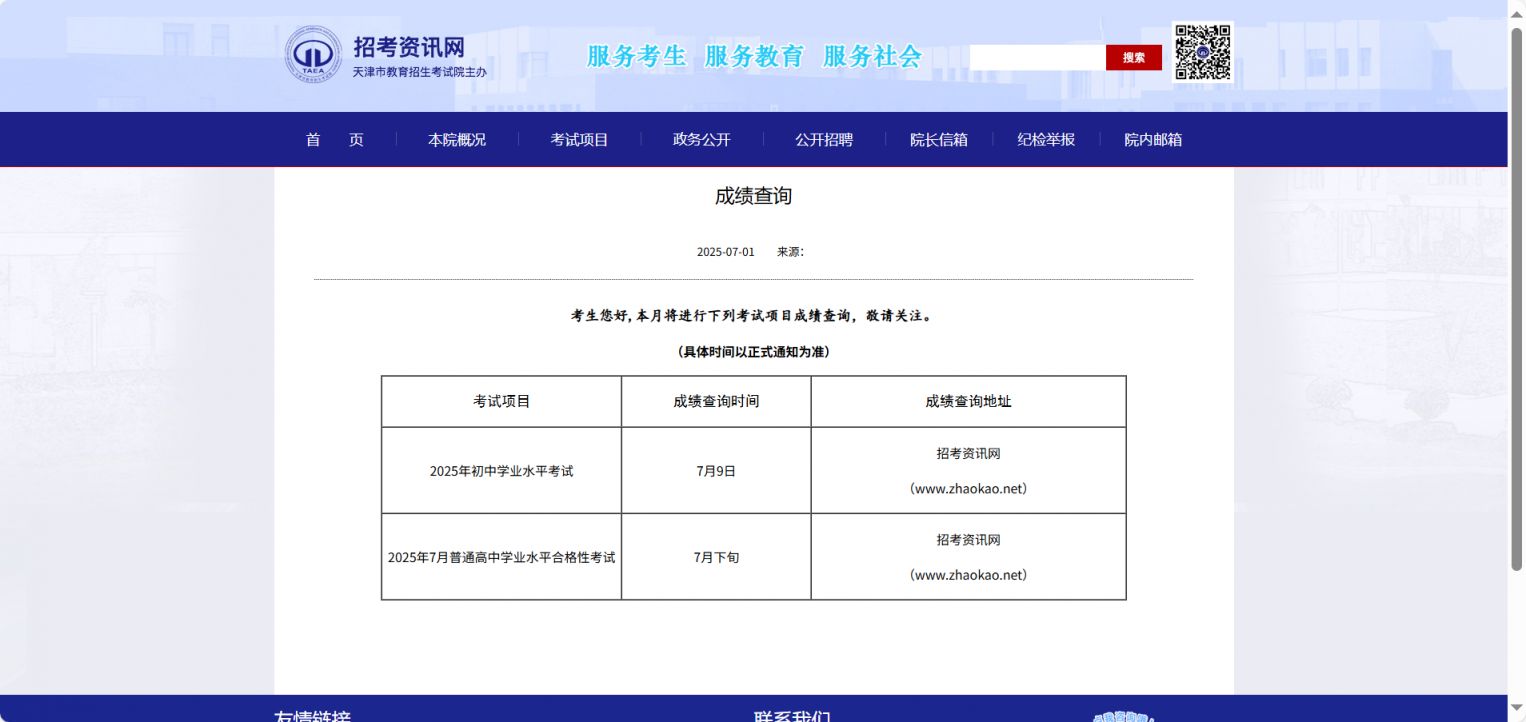Click the page vertical scrollbar thumb
Screen dimensions: 1526x722
(x=1516, y=298)
